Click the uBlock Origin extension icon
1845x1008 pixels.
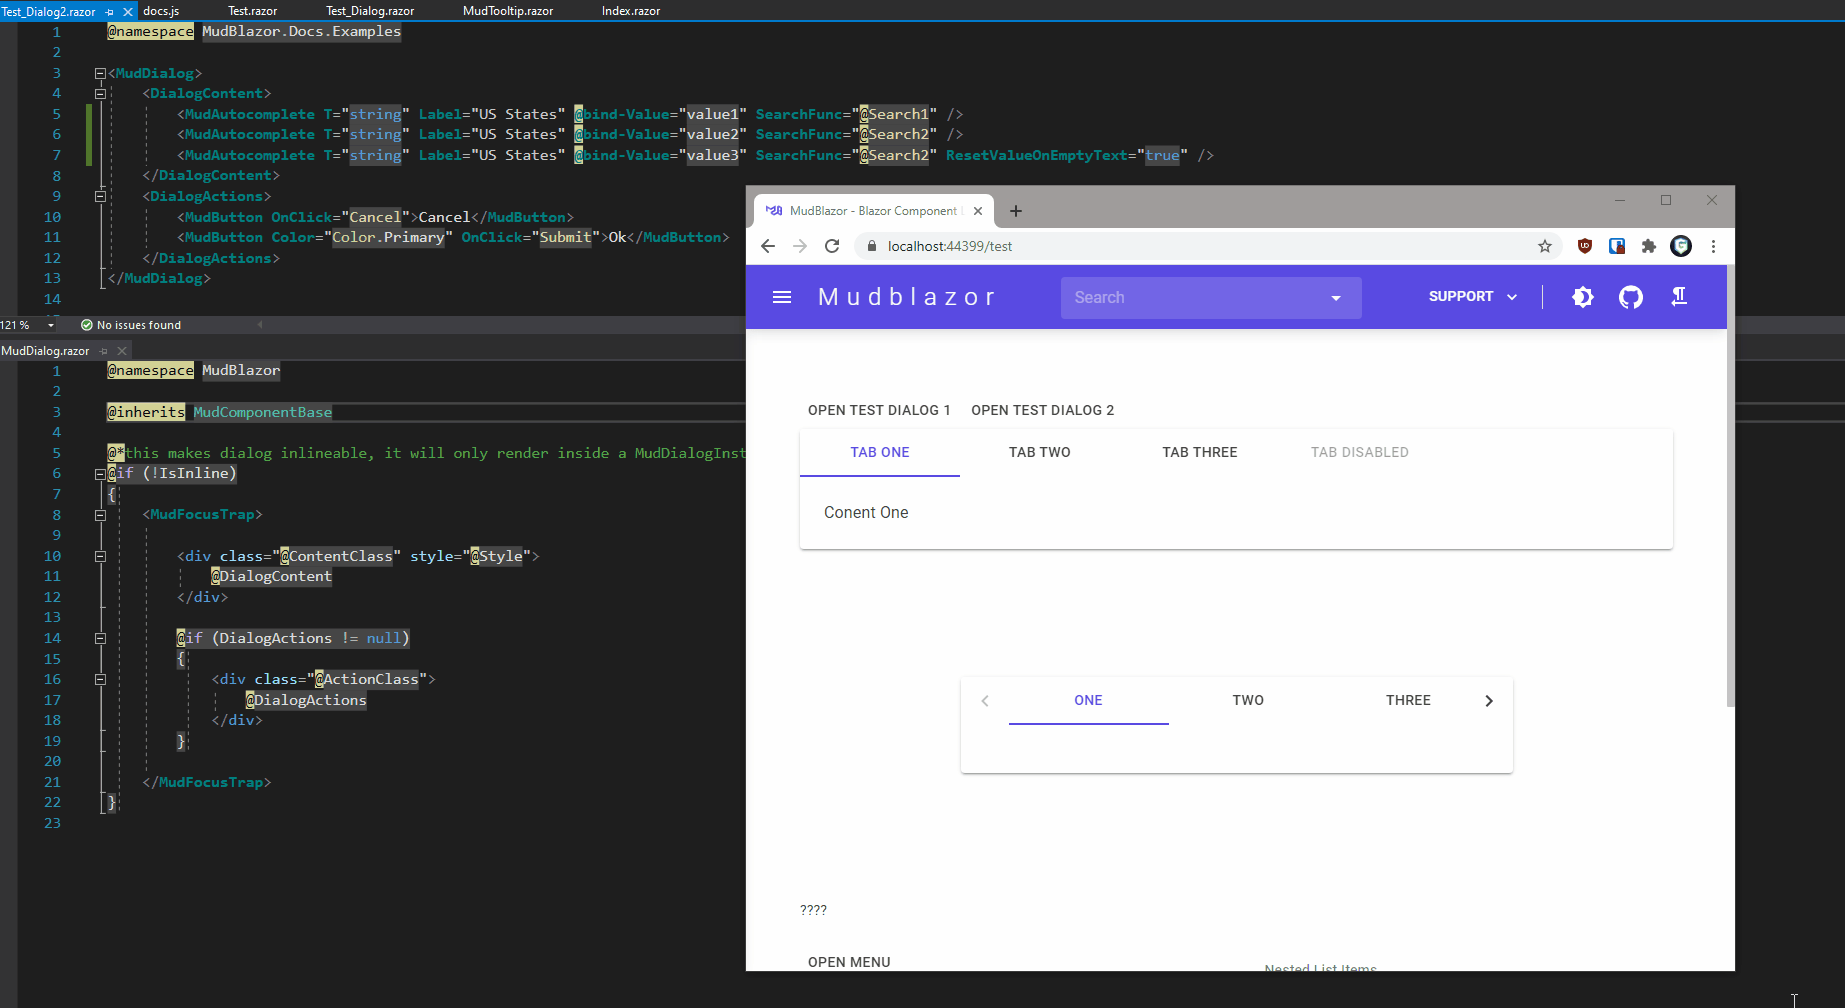[1584, 246]
